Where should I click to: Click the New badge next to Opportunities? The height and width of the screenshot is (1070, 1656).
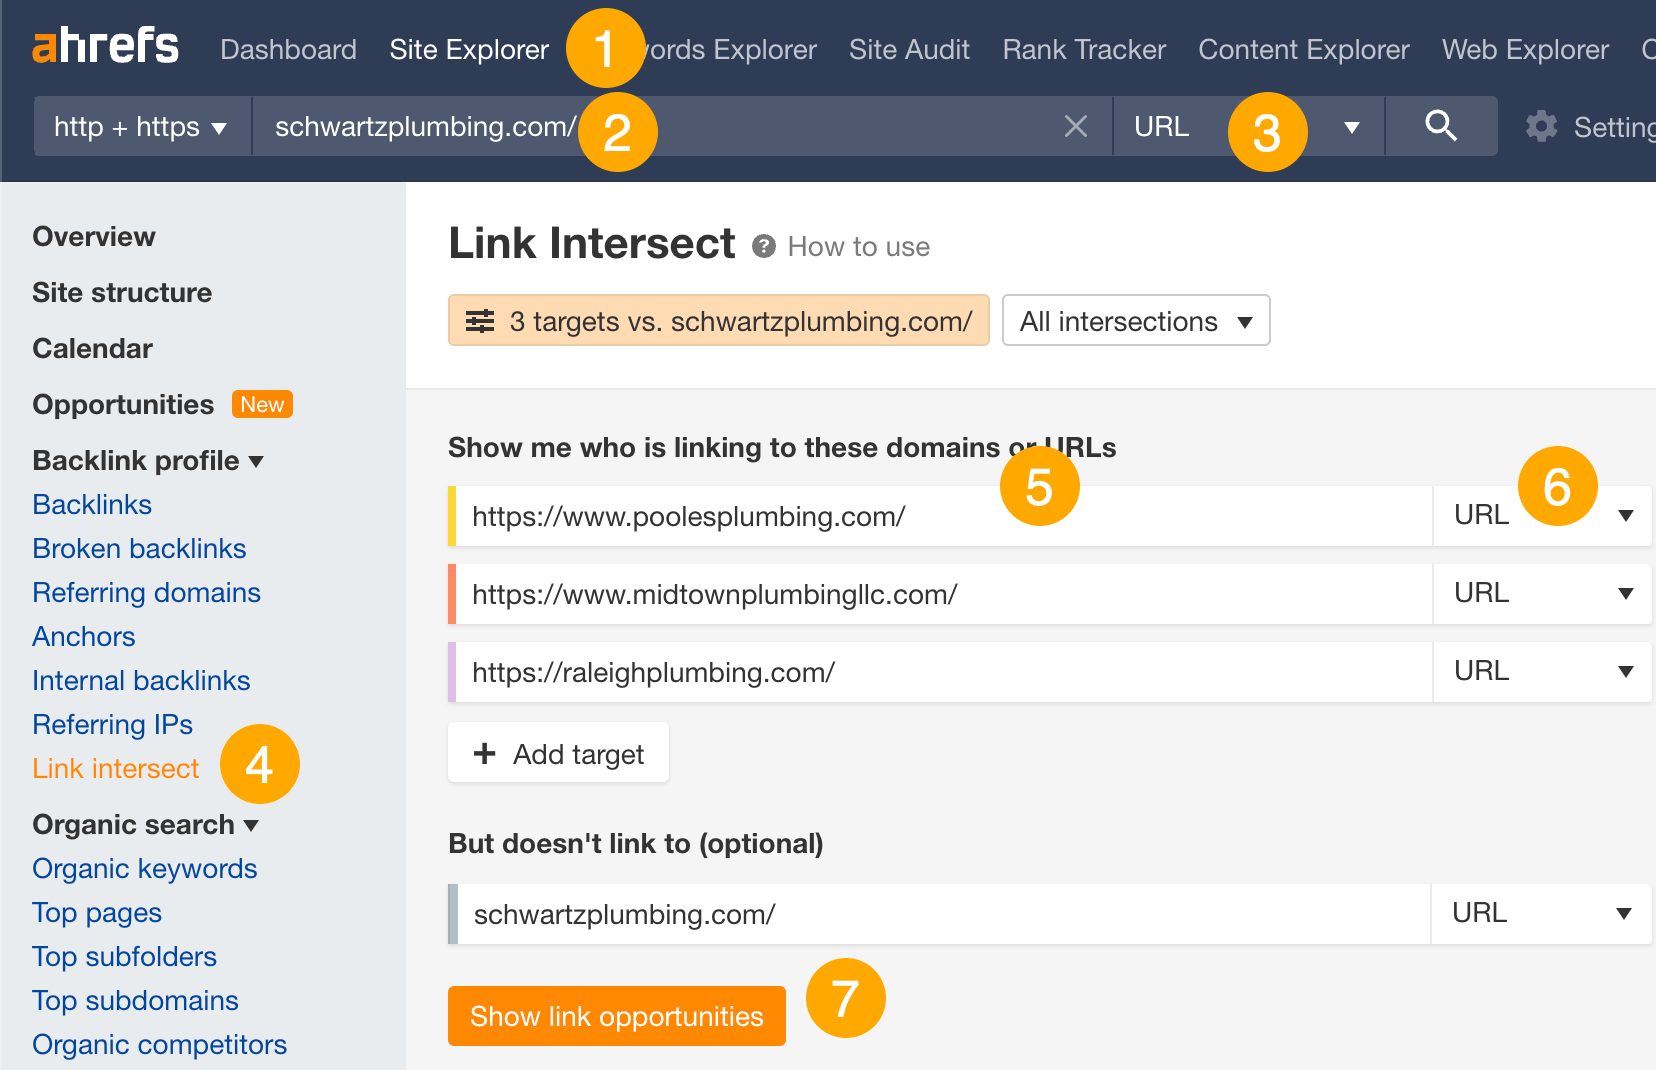tap(262, 404)
